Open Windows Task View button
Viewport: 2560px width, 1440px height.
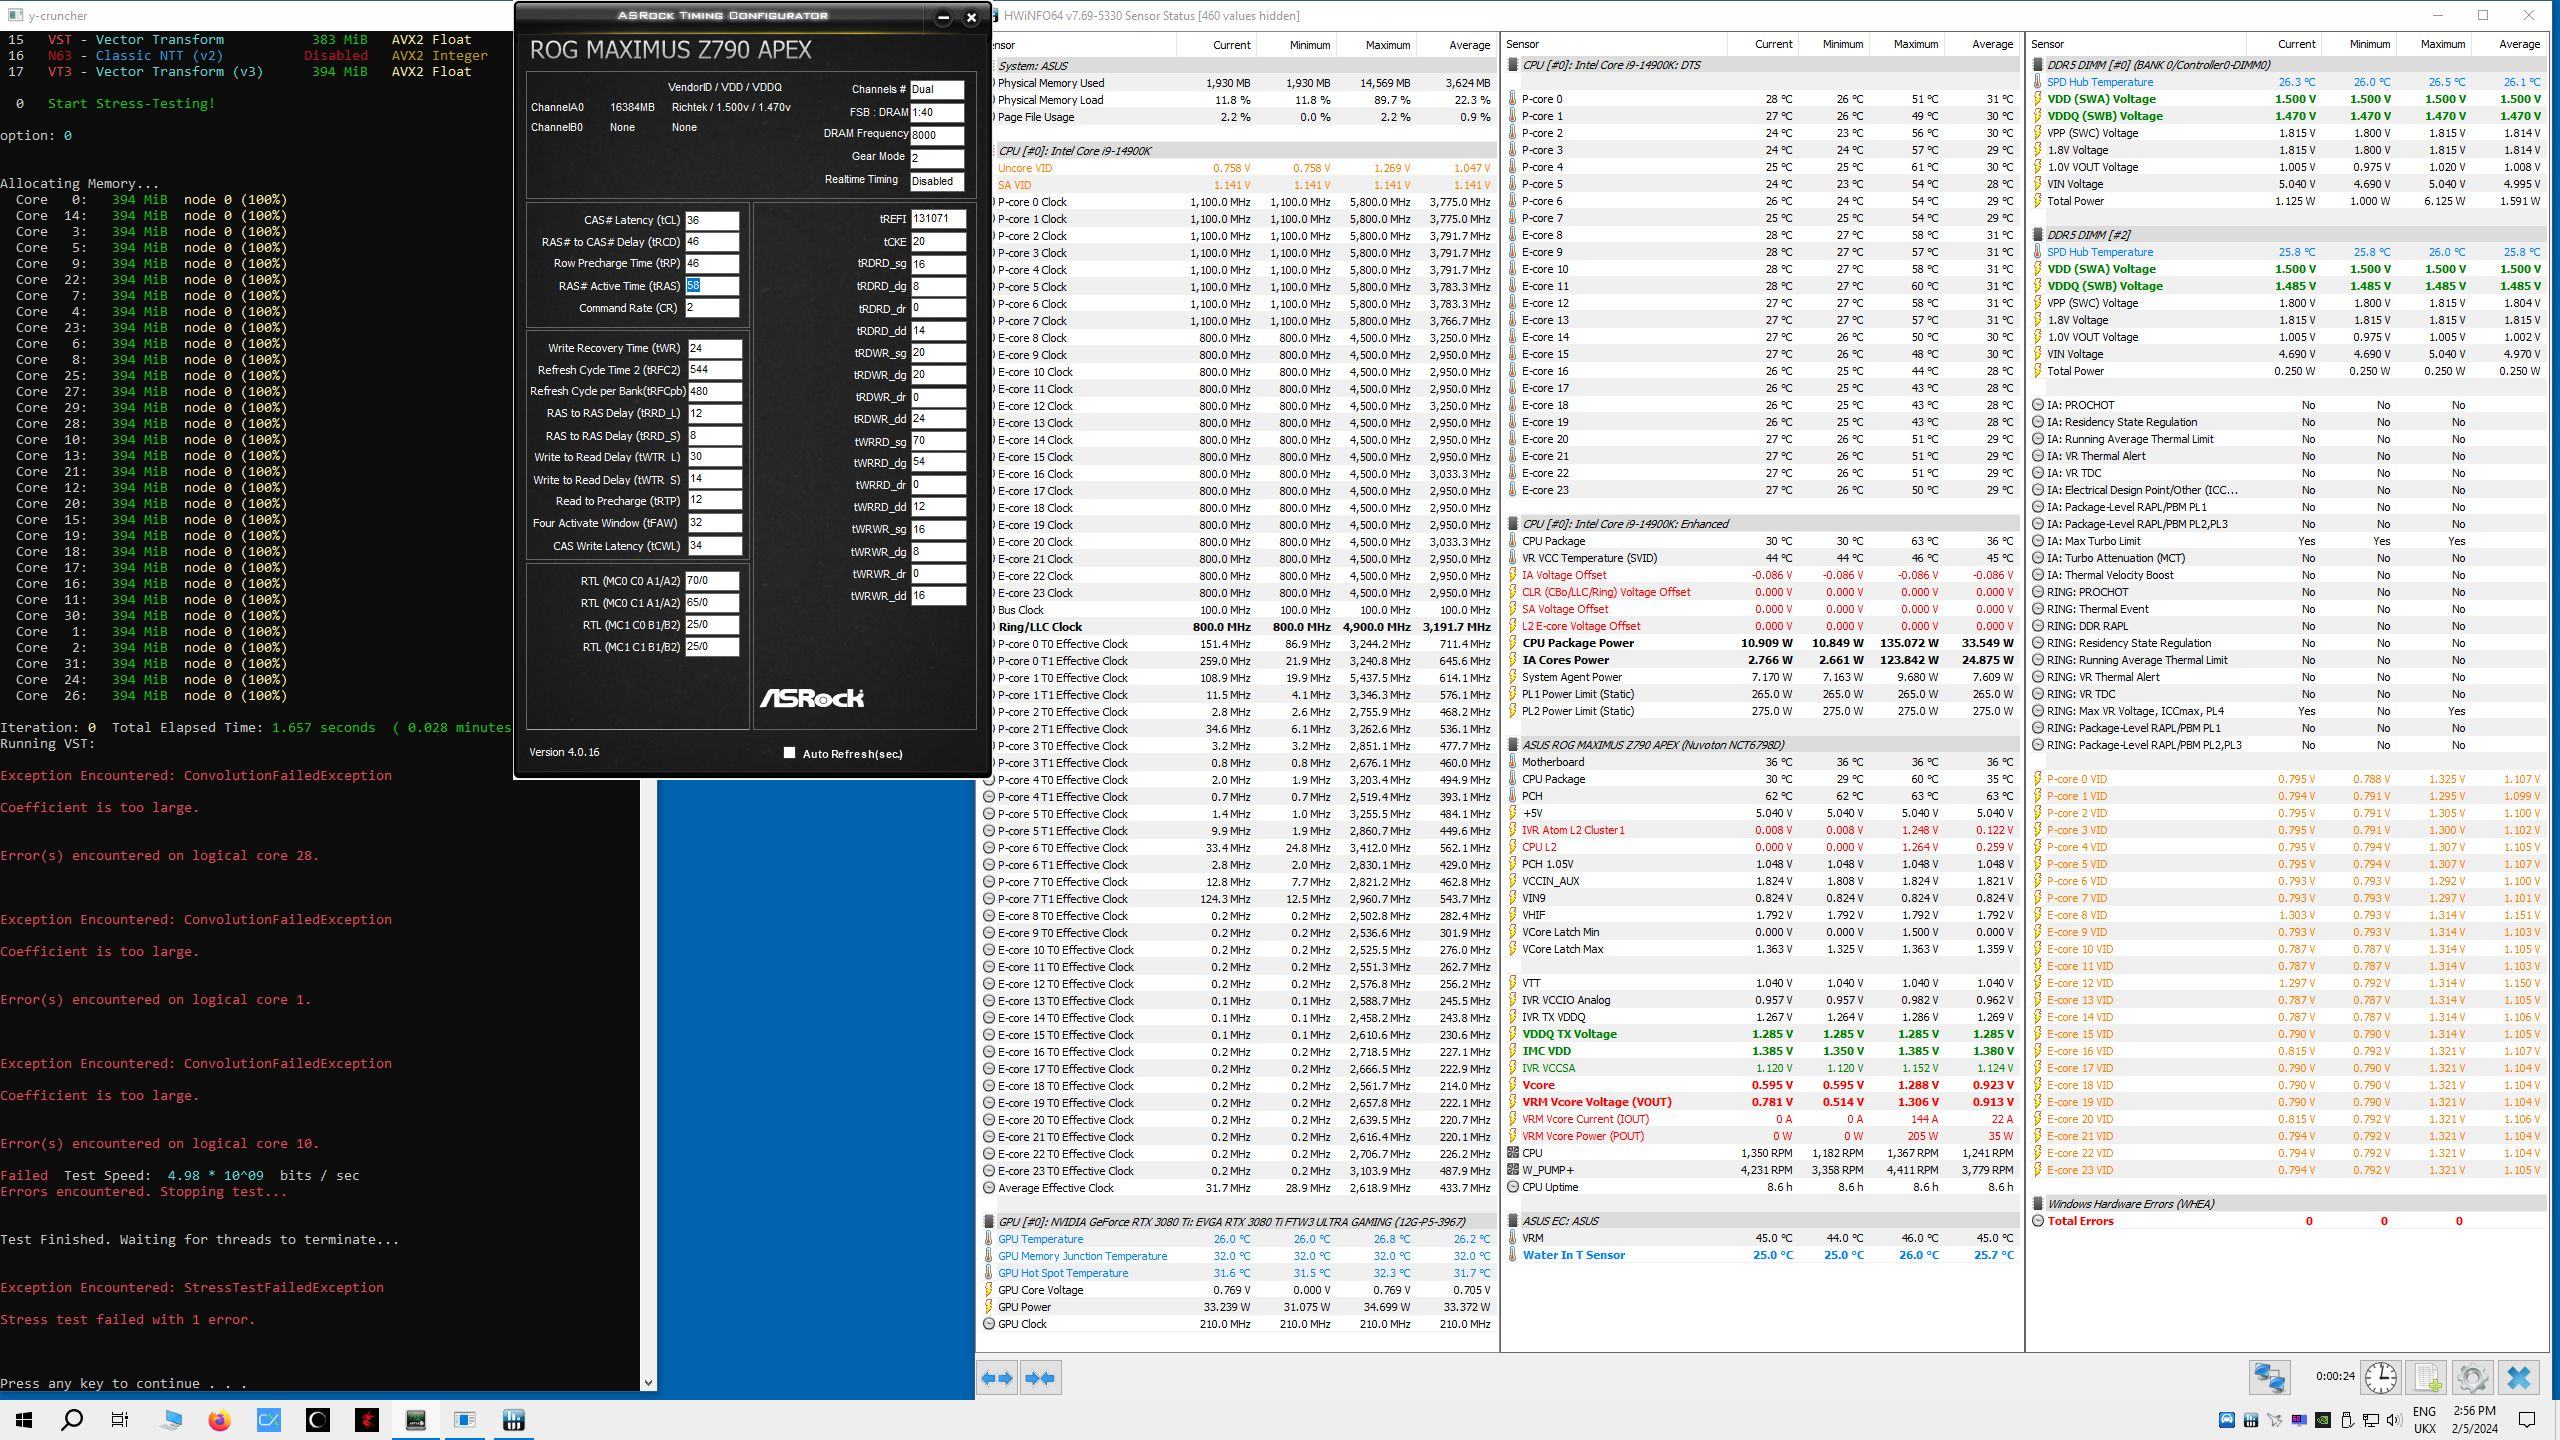point(120,1420)
